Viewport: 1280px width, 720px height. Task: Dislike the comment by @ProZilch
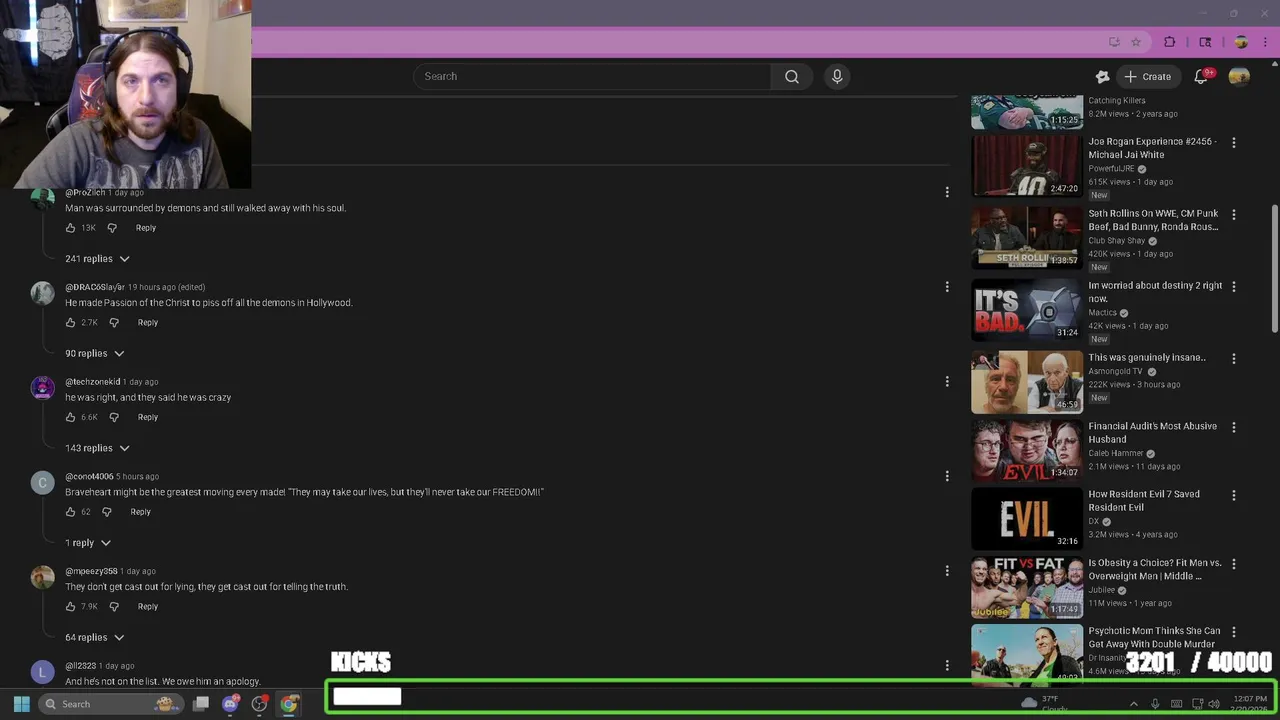112,228
